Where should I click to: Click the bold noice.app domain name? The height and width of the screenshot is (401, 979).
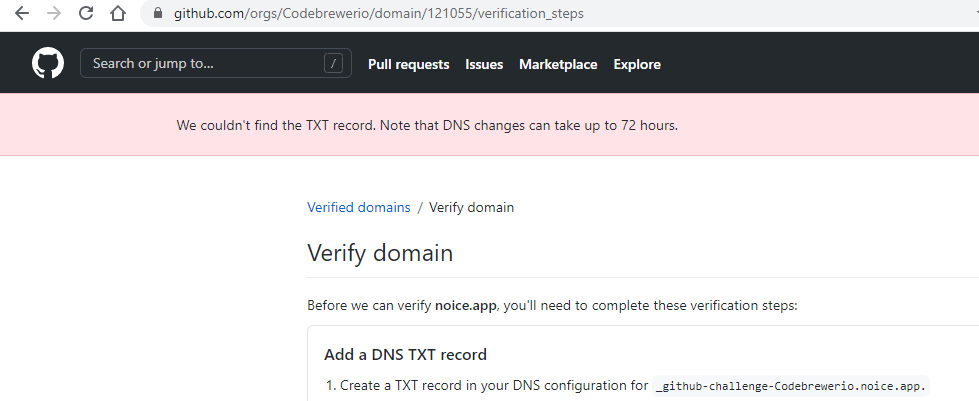click(466, 305)
